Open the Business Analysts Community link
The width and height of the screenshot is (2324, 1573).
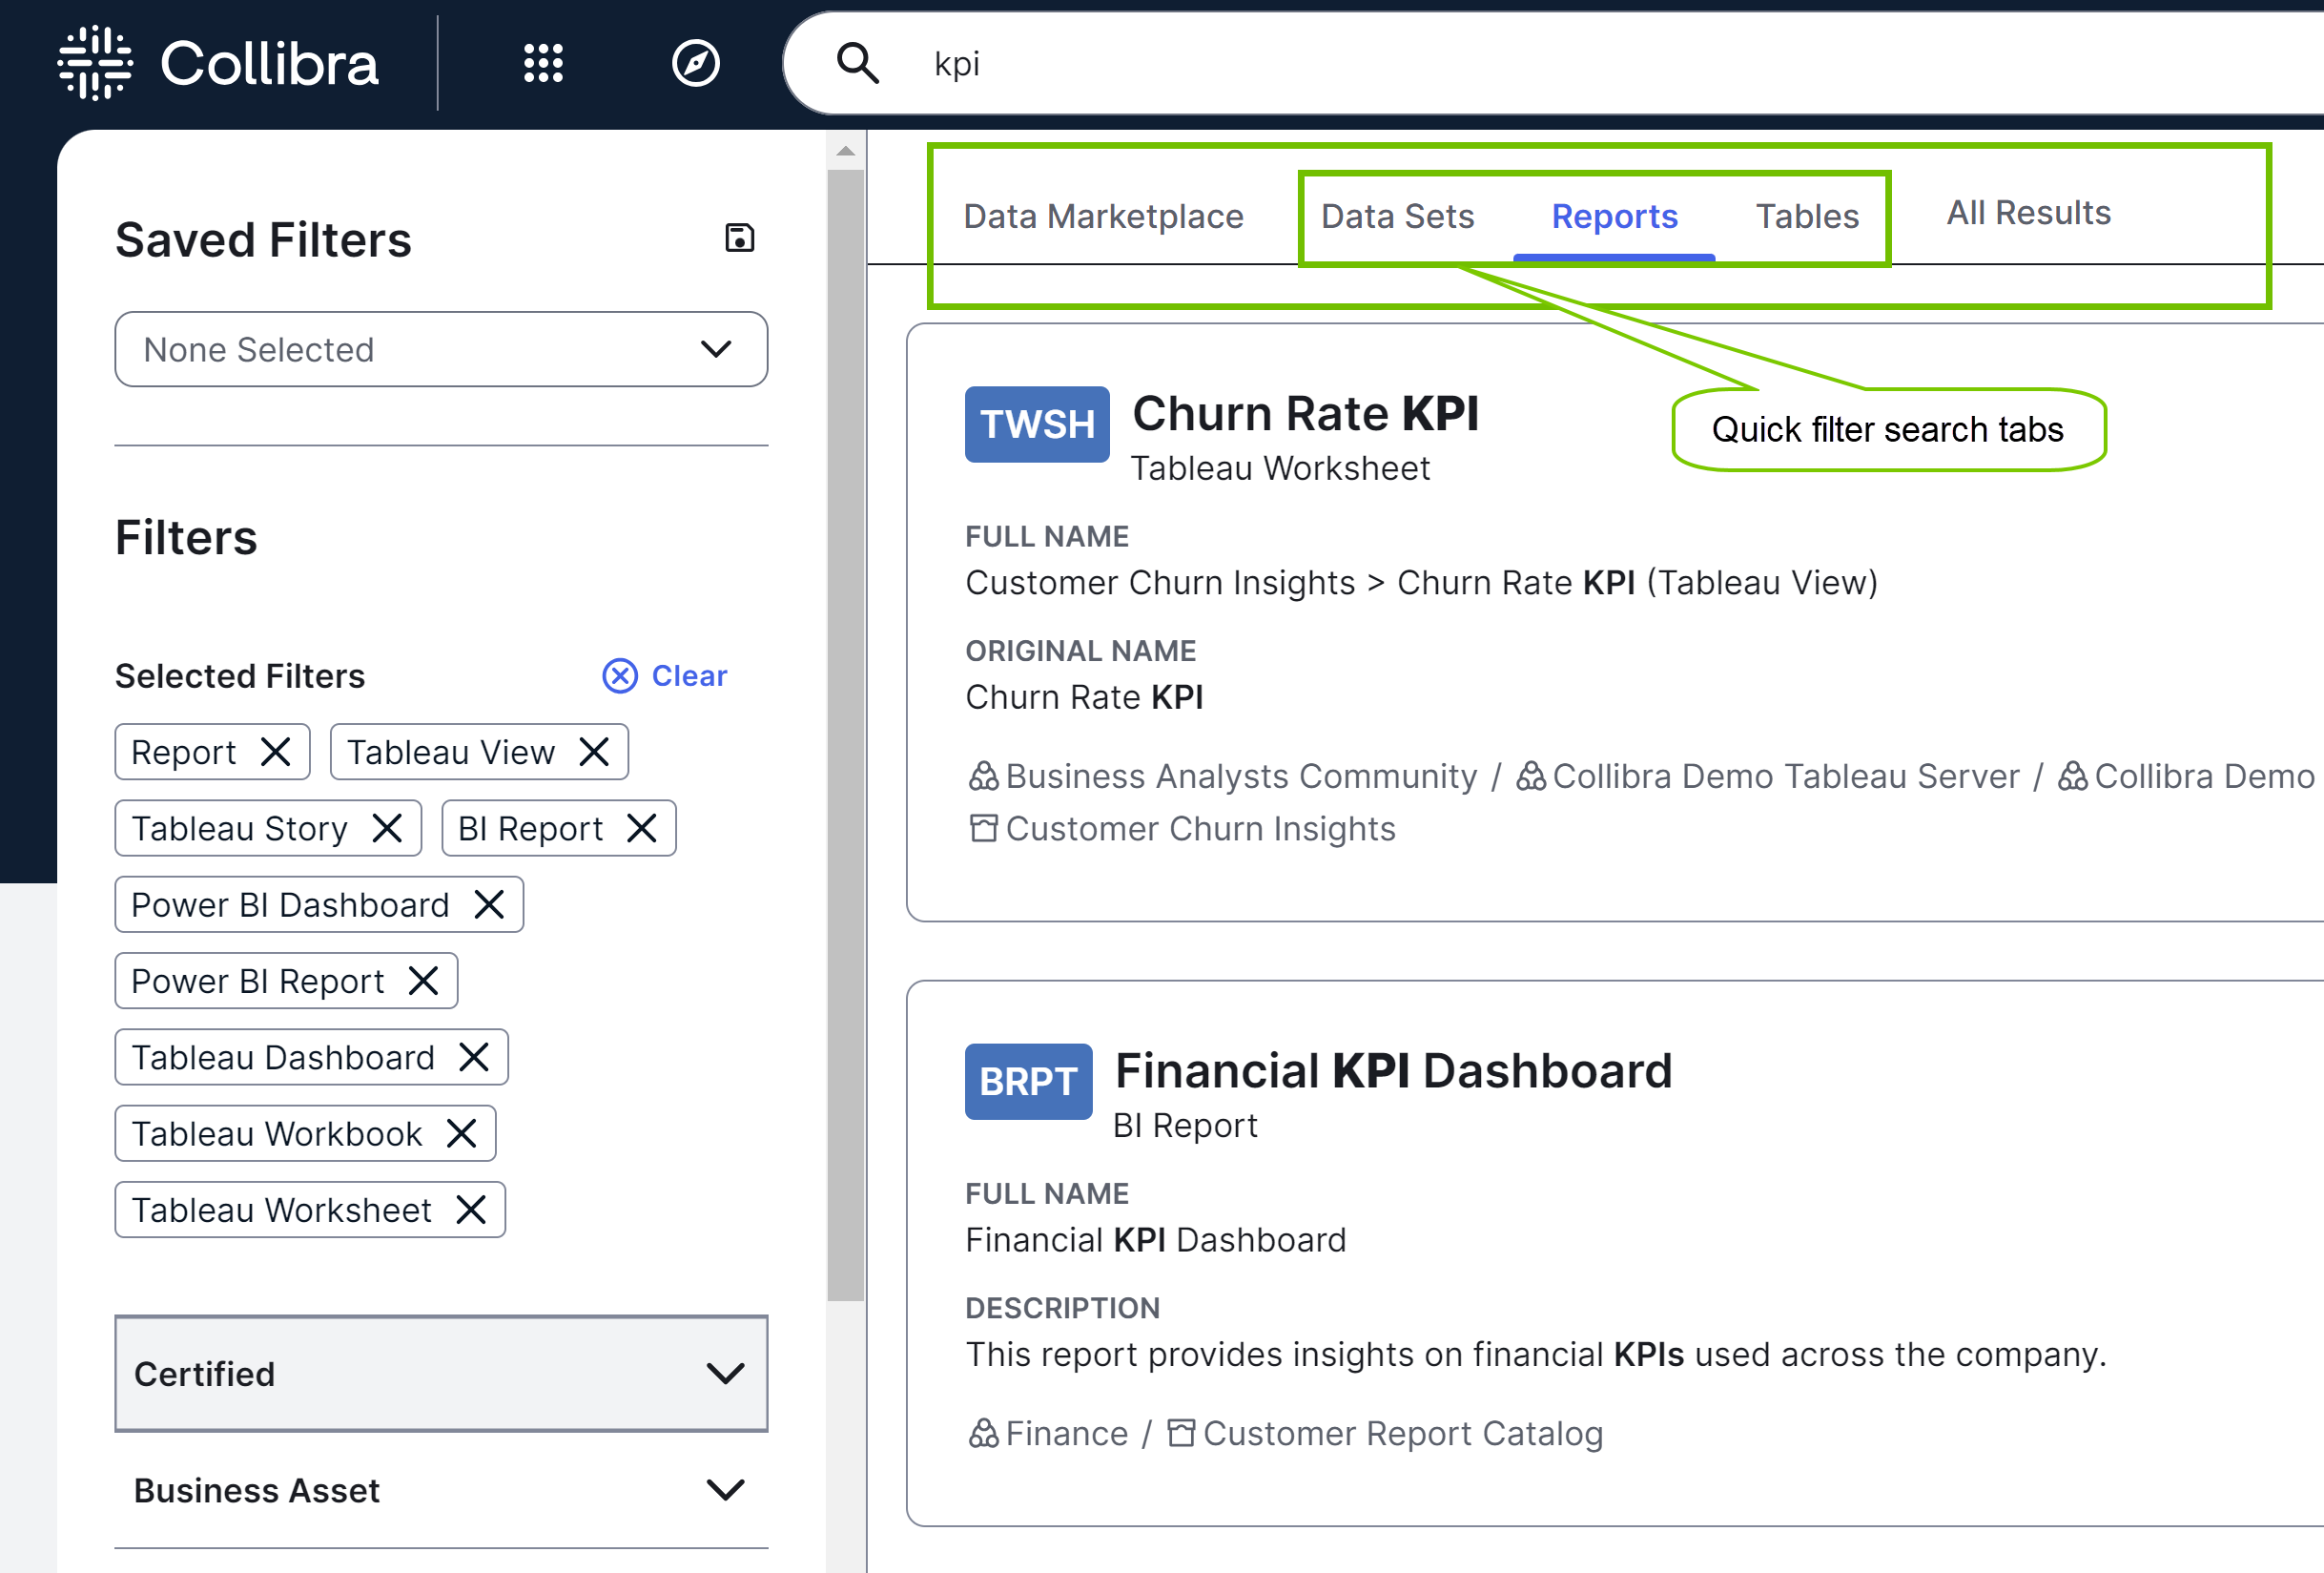(x=1241, y=776)
